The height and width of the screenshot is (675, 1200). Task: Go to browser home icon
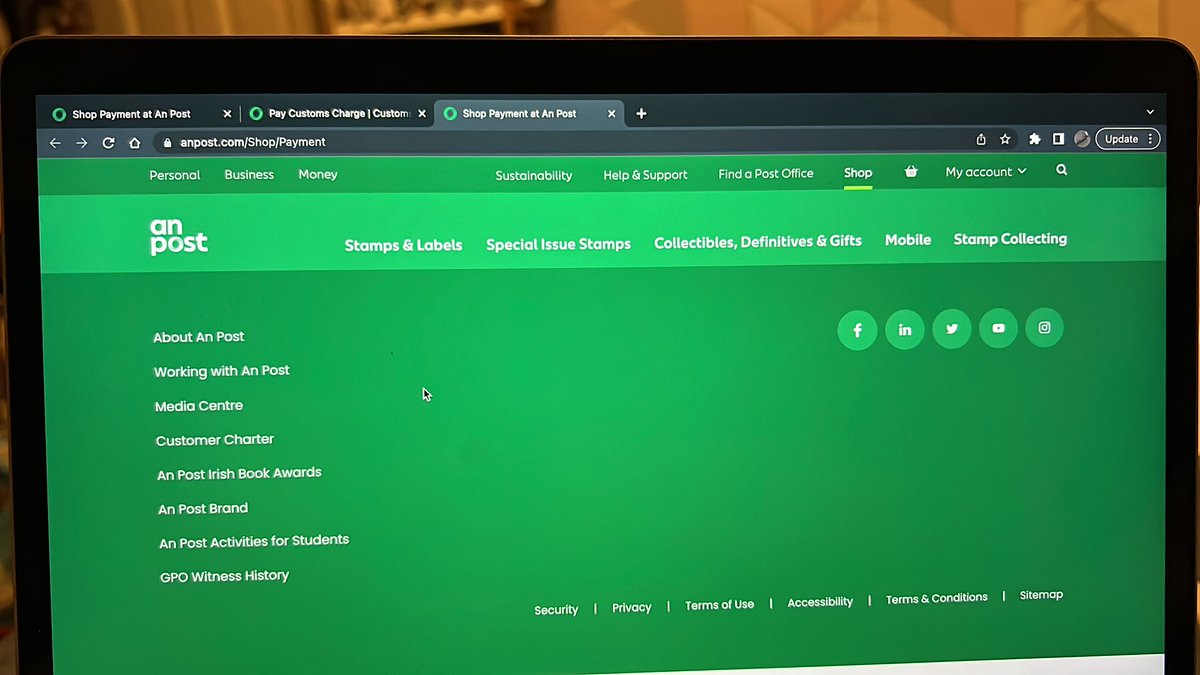pyautogui.click(x=135, y=143)
